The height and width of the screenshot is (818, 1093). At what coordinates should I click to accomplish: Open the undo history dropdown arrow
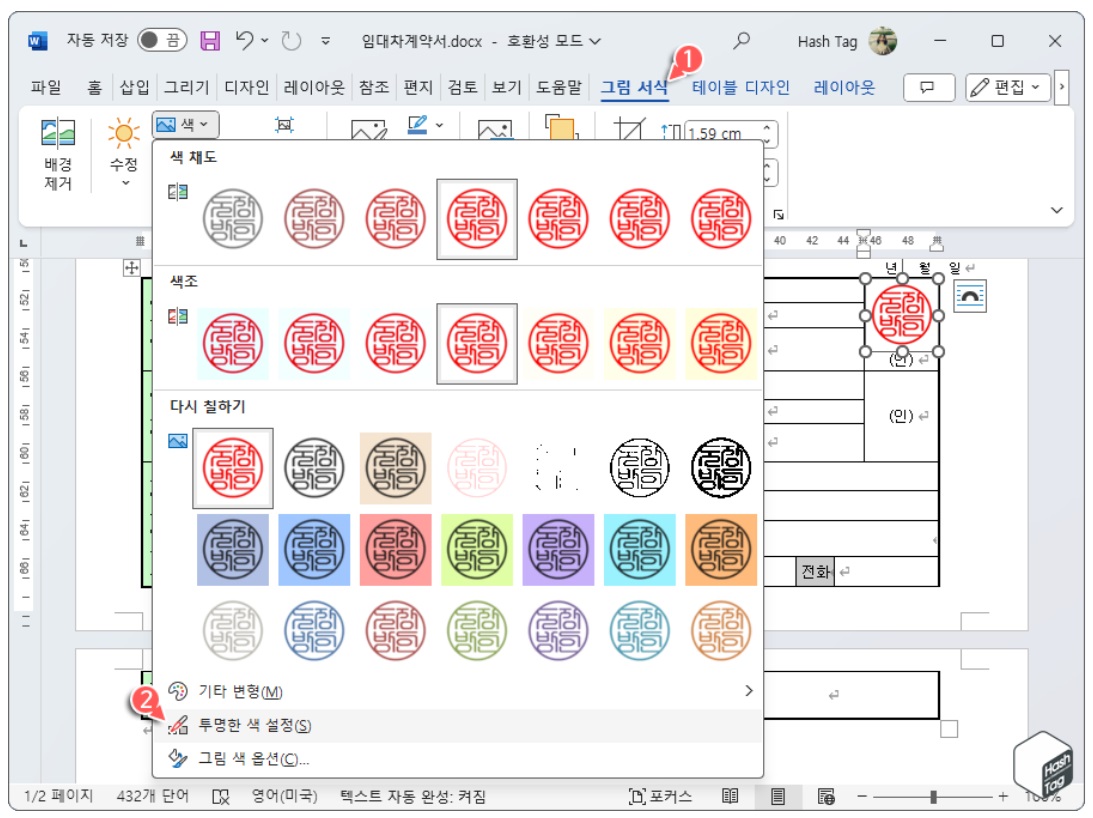[265, 40]
